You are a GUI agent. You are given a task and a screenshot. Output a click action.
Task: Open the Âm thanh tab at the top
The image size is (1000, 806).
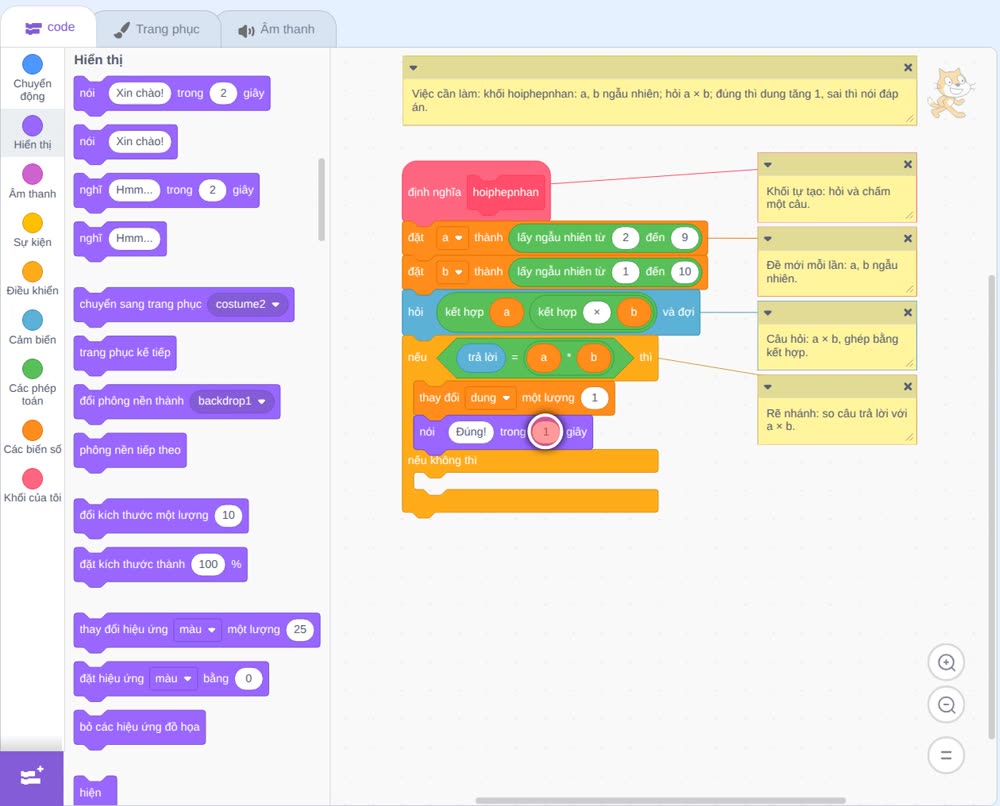coord(277,29)
